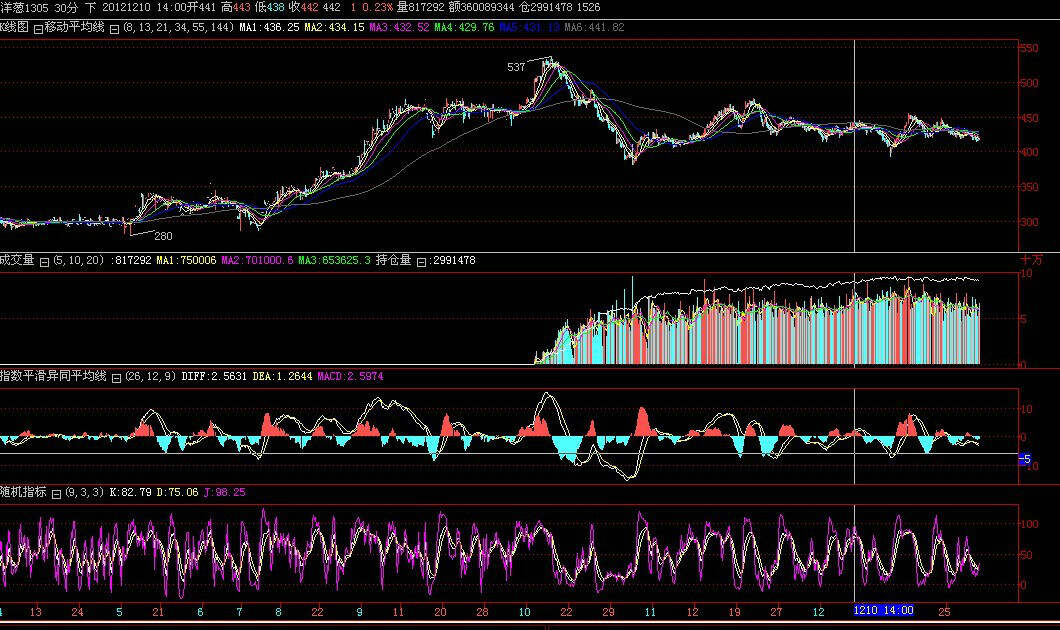Click volume MA2:701000.6 value

(258, 260)
